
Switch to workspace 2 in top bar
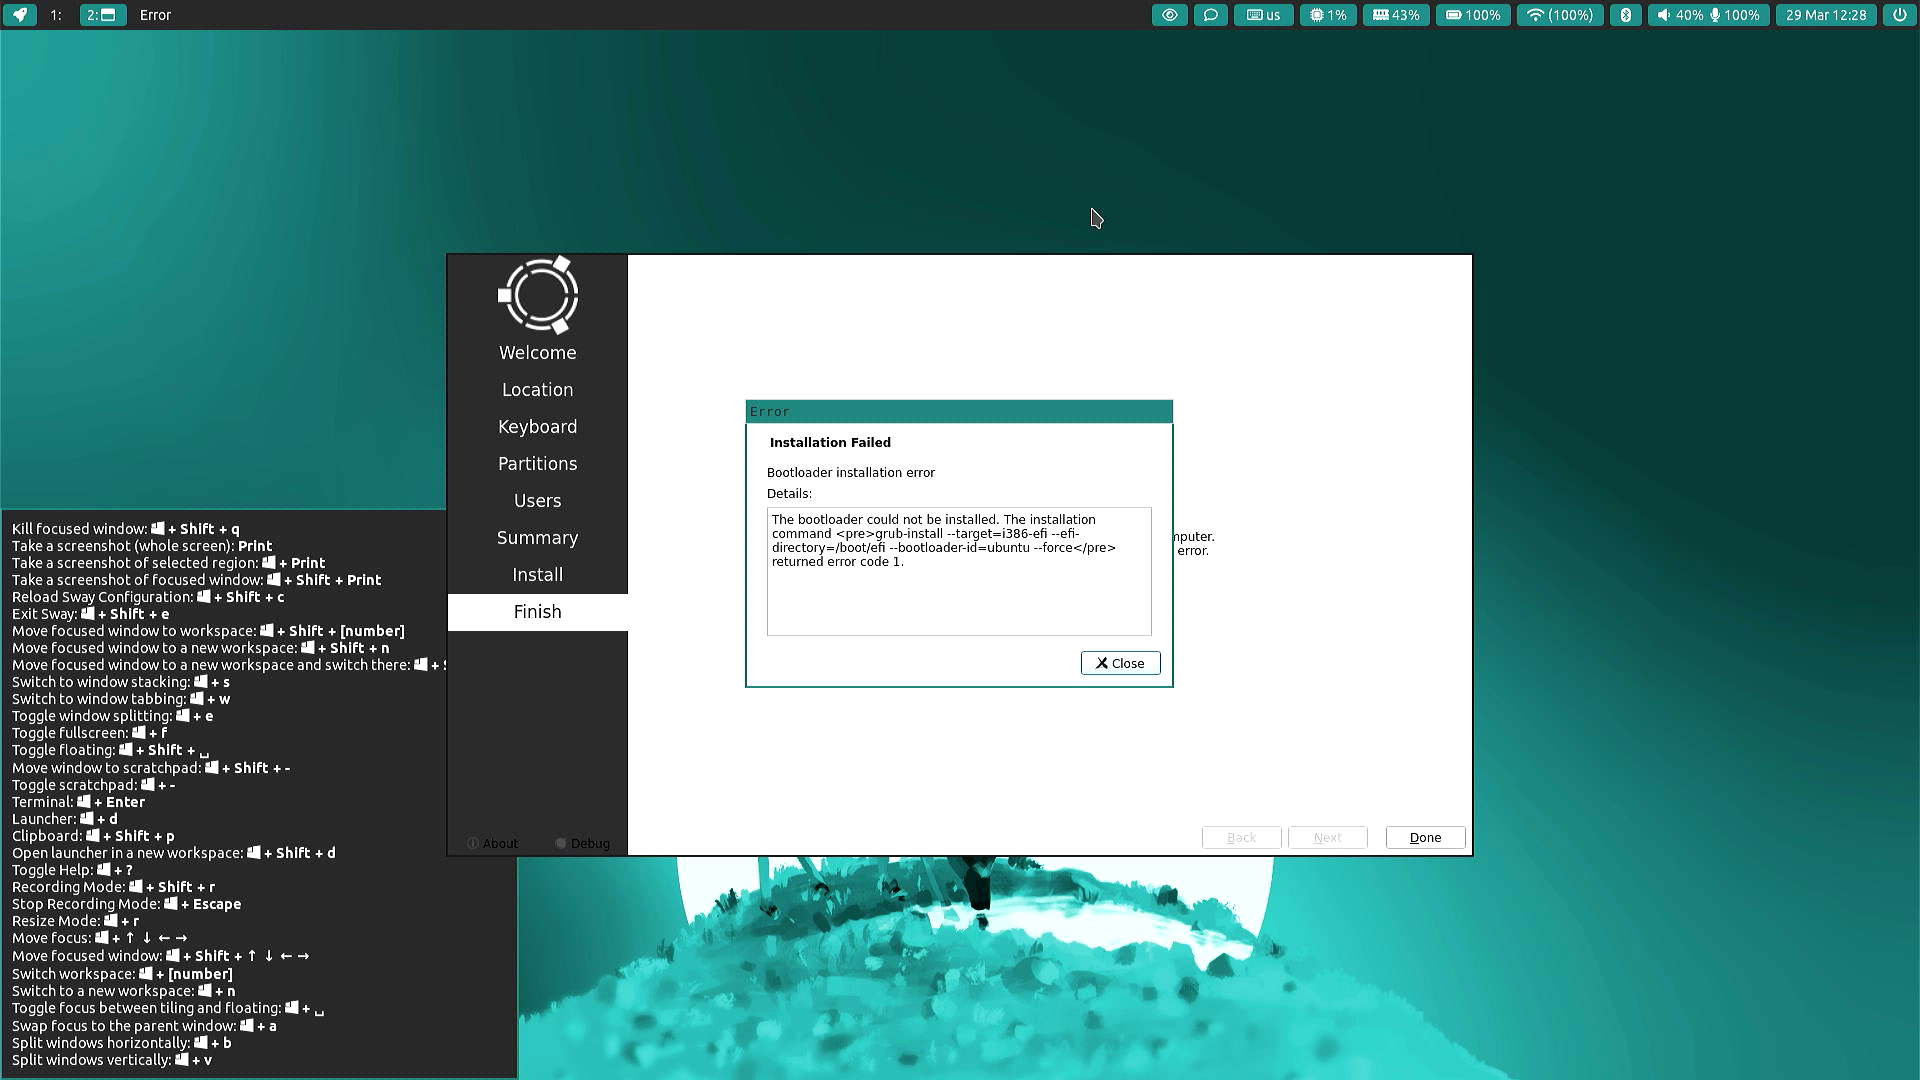coord(102,15)
